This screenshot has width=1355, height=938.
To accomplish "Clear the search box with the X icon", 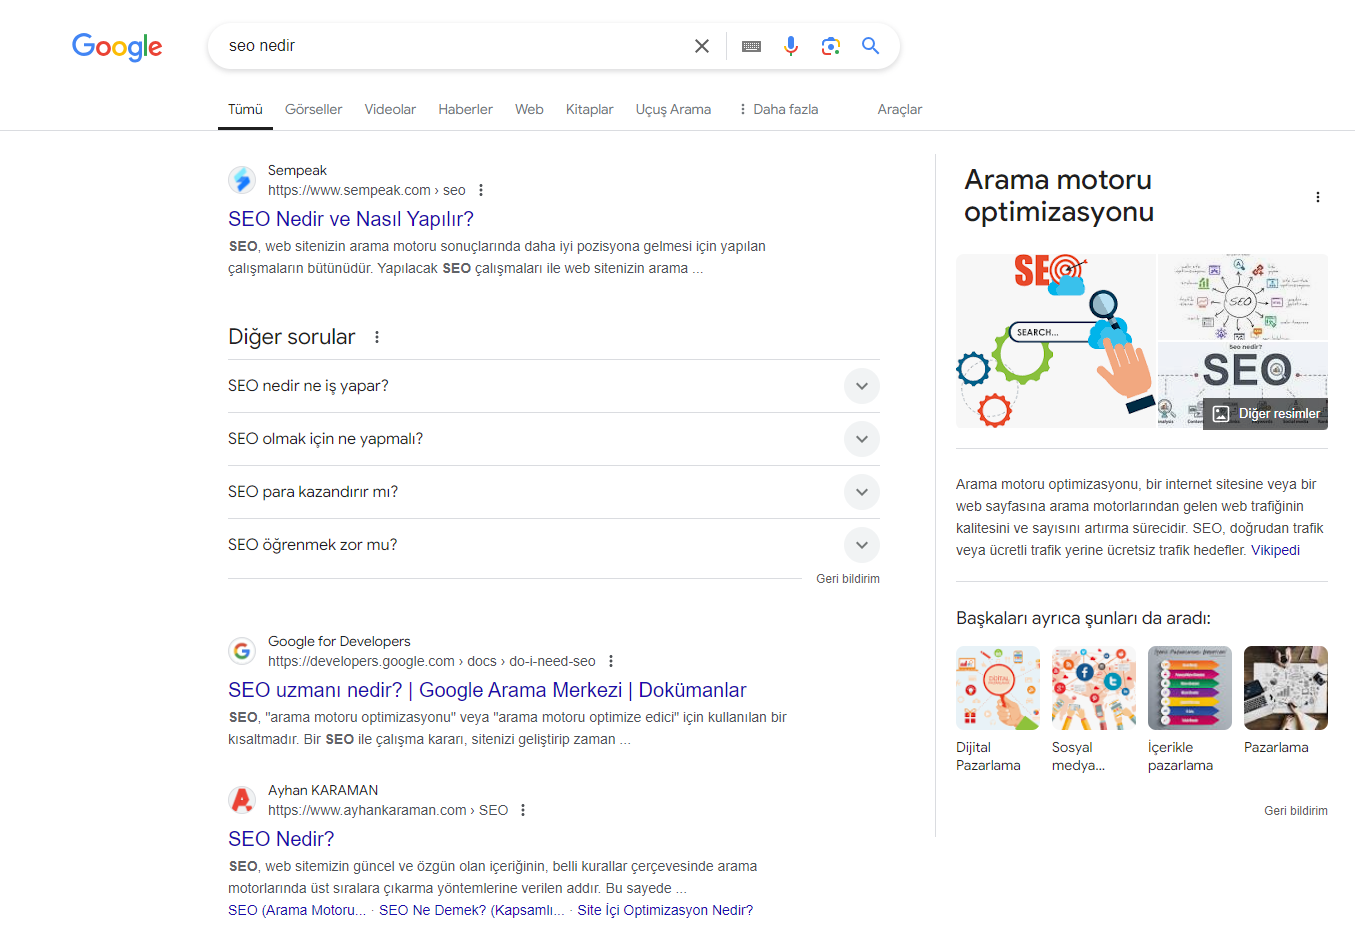I will 702,46.
